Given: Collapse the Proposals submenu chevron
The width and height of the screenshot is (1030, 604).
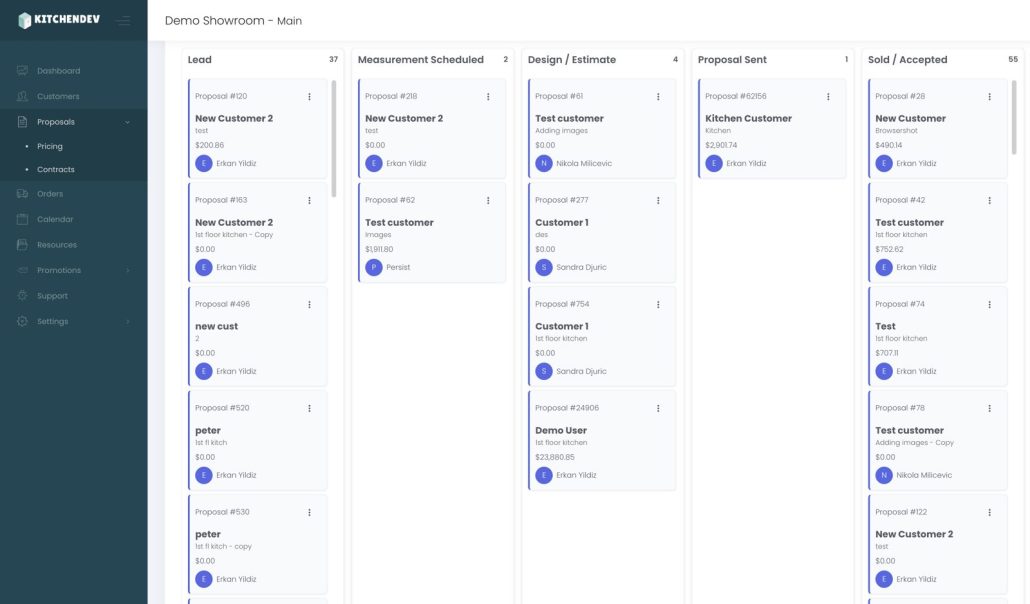Looking at the screenshot, I should pyautogui.click(x=127, y=122).
